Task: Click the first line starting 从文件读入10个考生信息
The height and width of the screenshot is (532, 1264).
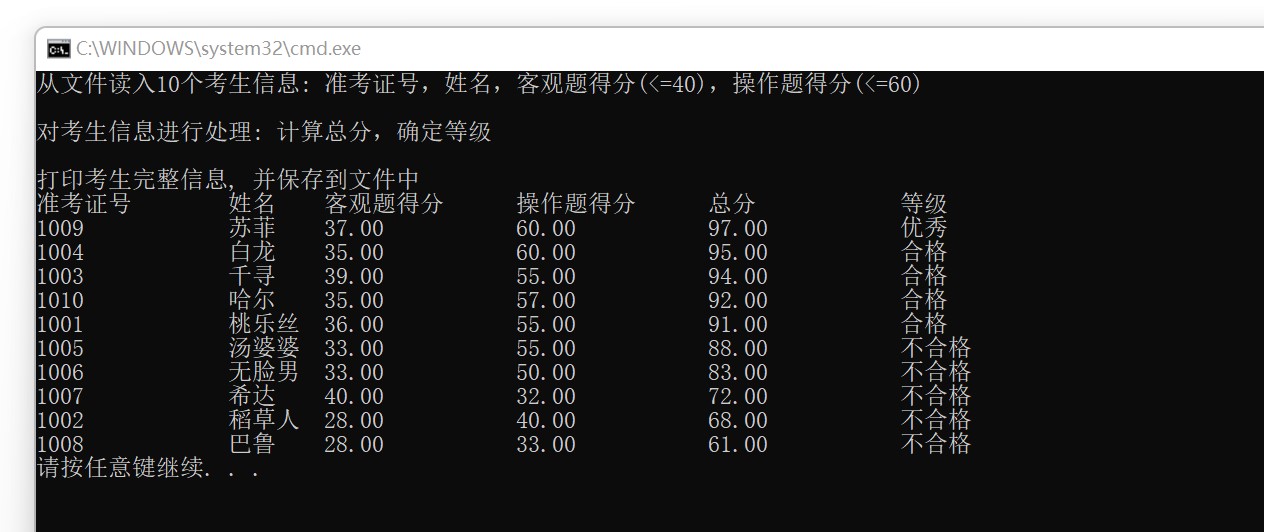Action: (x=480, y=84)
